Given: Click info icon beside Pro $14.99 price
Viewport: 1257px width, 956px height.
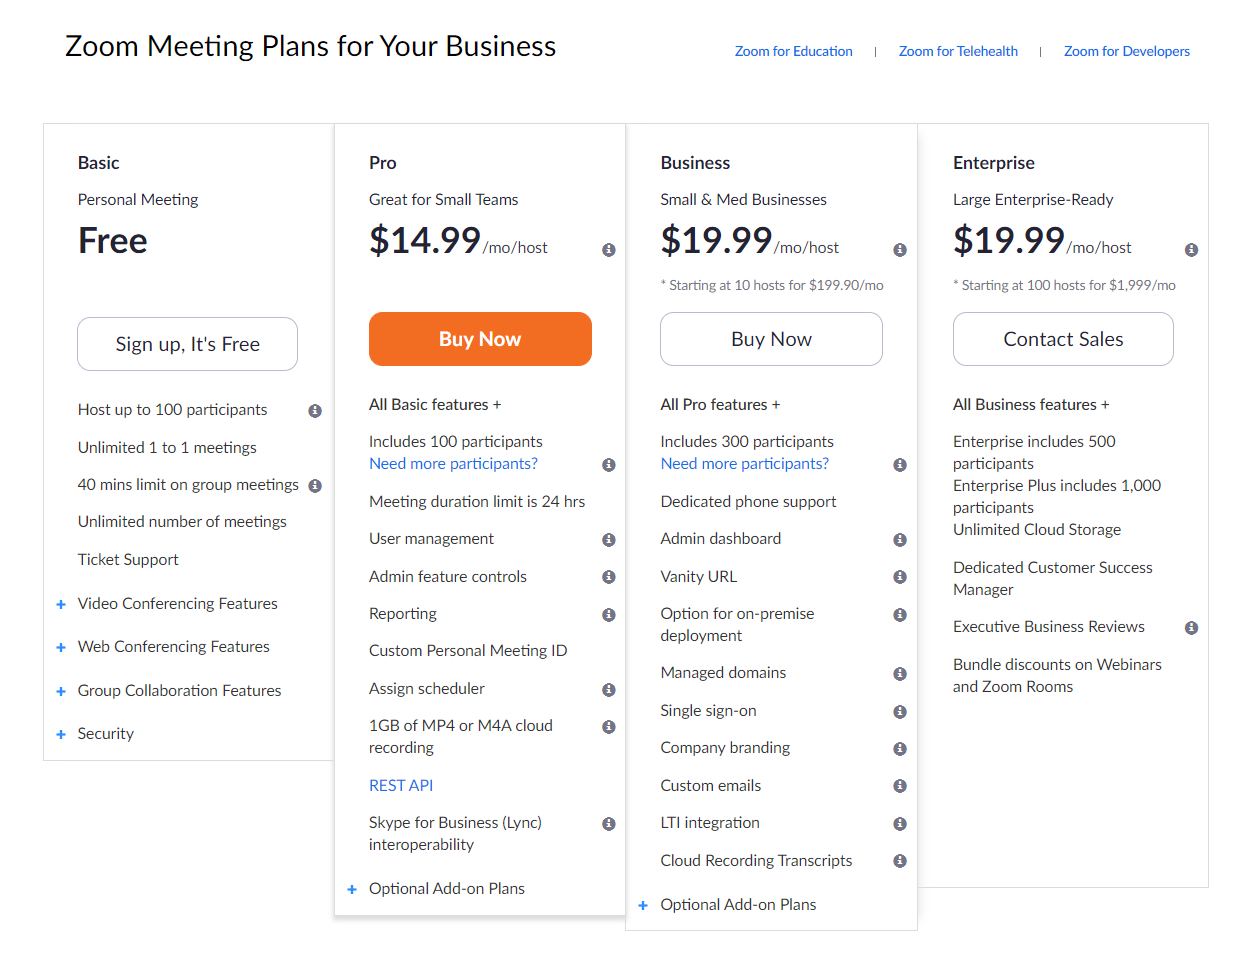Looking at the screenshot, I should tap(608, 250).
